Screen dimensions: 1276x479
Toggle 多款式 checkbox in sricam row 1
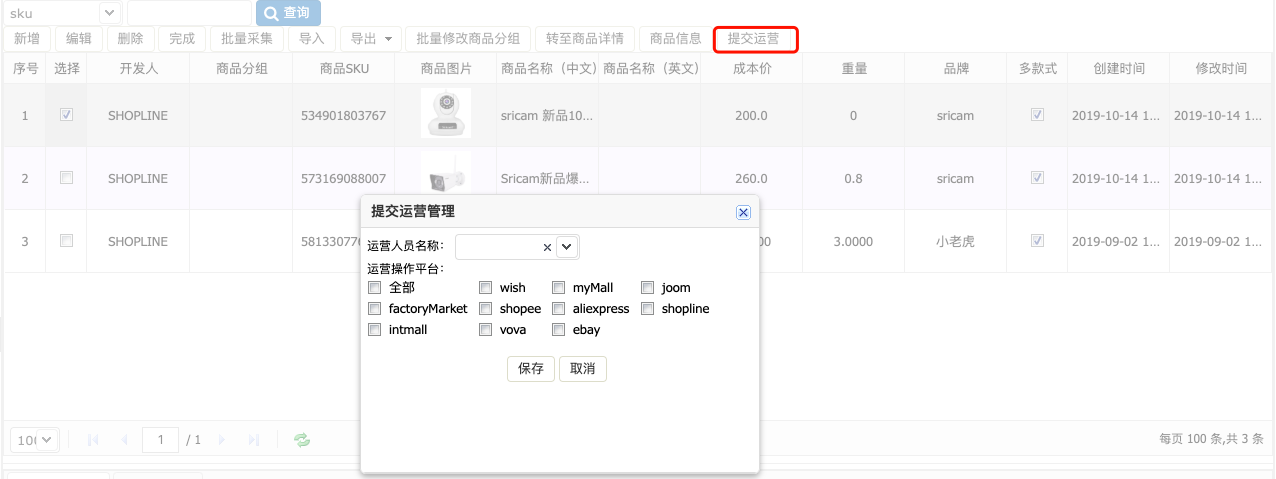(1038, 115)
